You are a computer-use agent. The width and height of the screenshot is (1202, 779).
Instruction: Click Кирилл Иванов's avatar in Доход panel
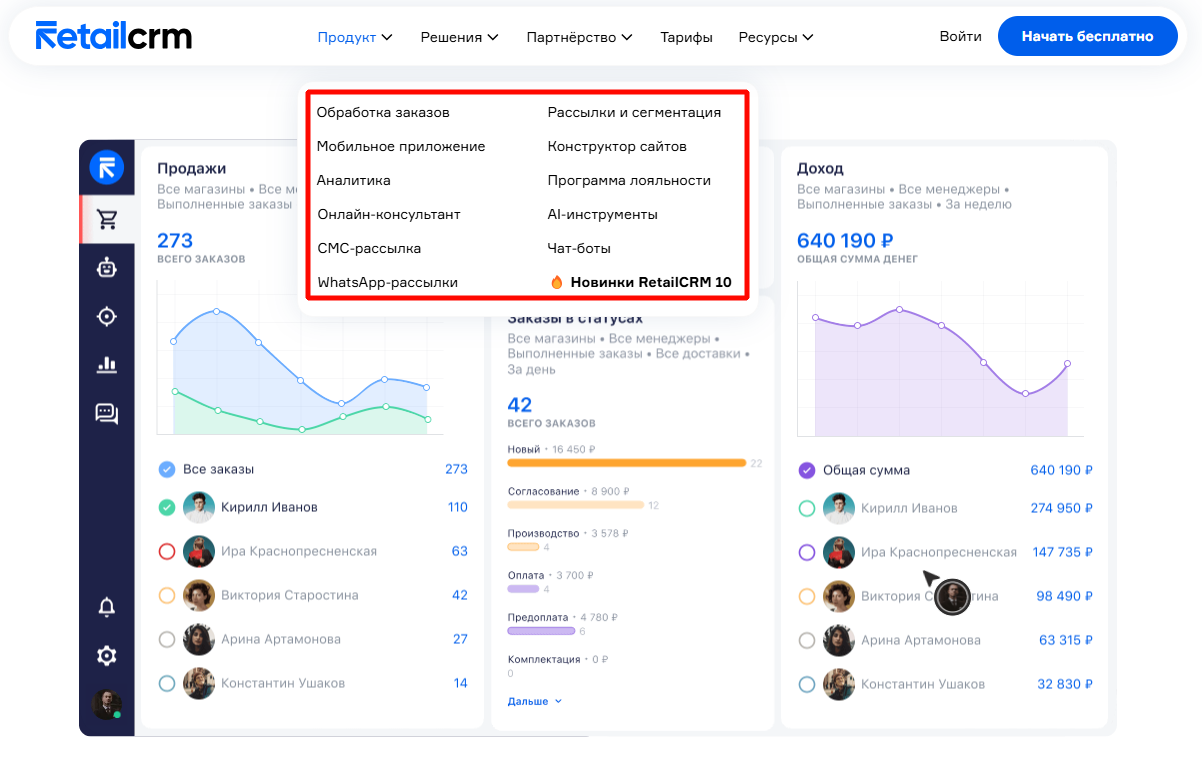click(839, 508)
